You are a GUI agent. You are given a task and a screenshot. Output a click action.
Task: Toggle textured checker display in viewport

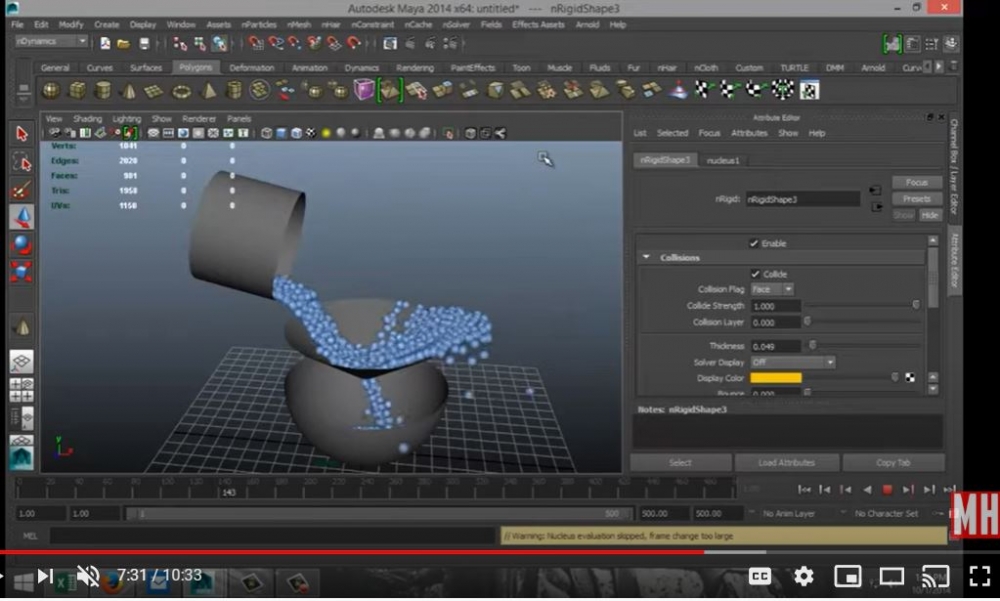coord(311,133)
